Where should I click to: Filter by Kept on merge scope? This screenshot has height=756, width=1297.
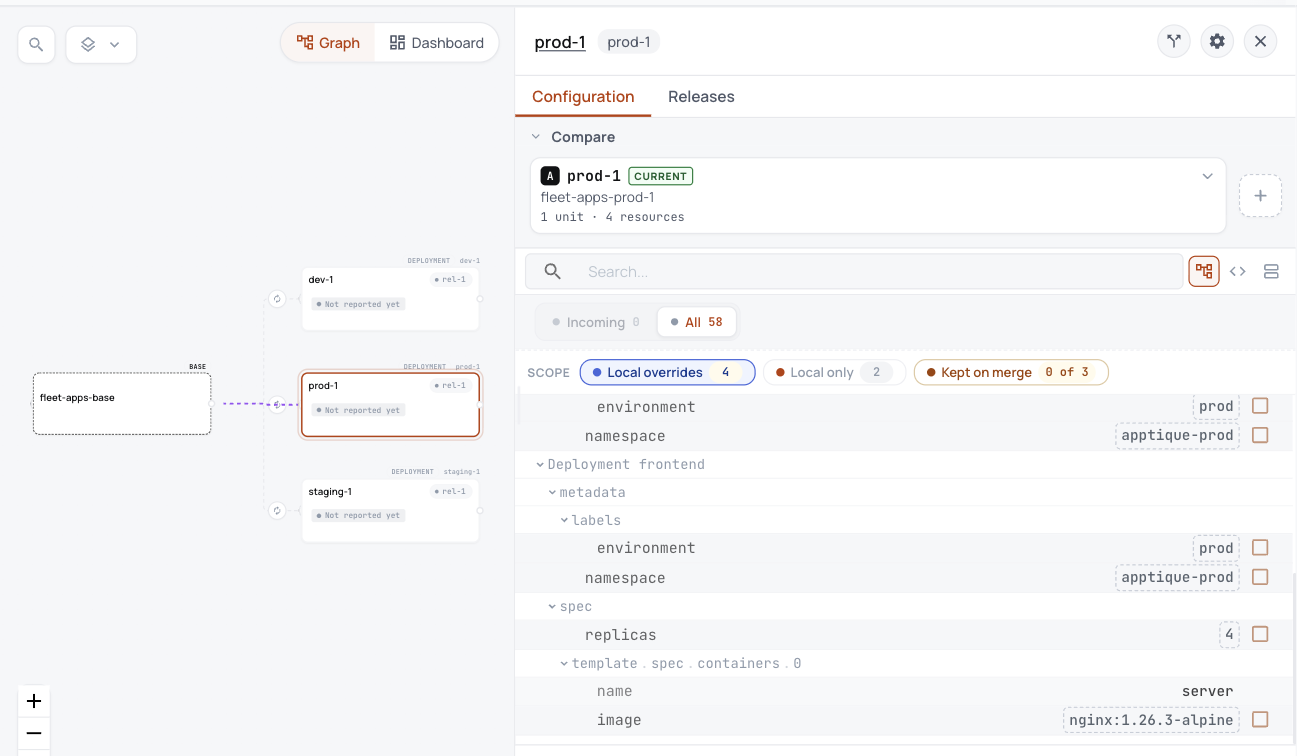pos(1011,373)
